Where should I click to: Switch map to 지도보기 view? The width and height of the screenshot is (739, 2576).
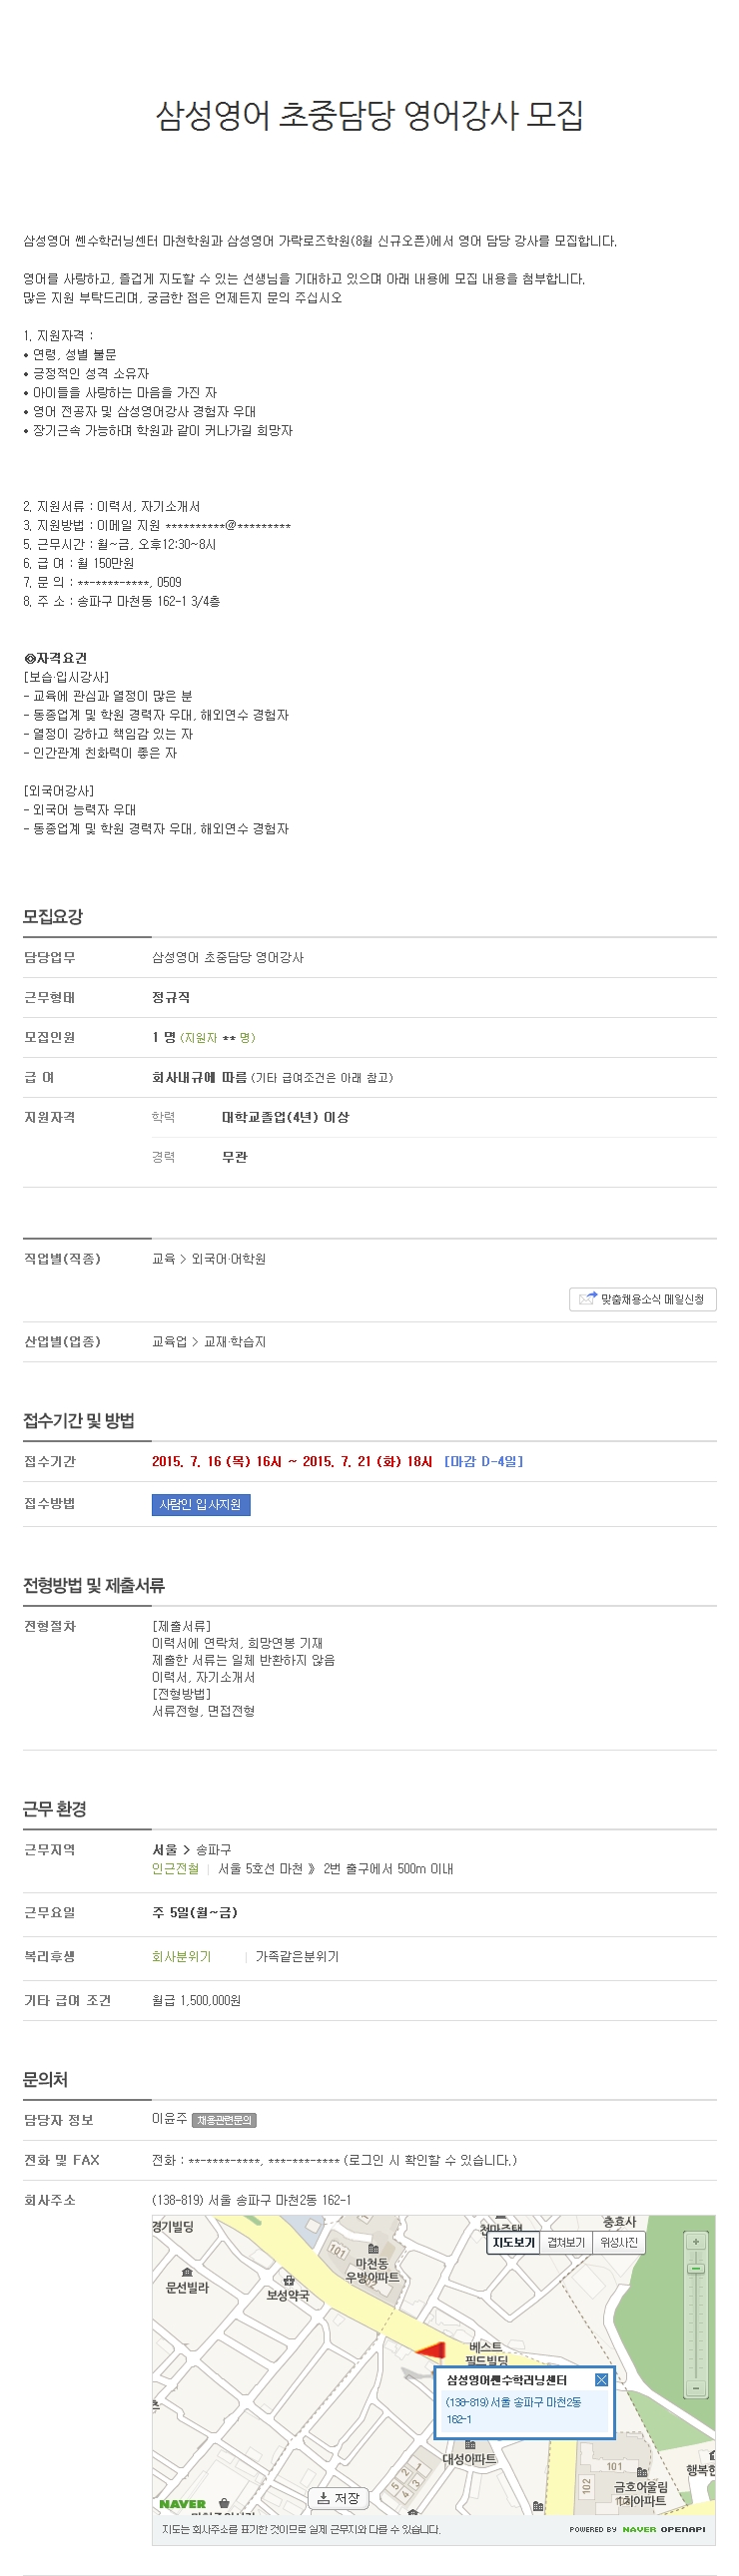click(514, 2242)
